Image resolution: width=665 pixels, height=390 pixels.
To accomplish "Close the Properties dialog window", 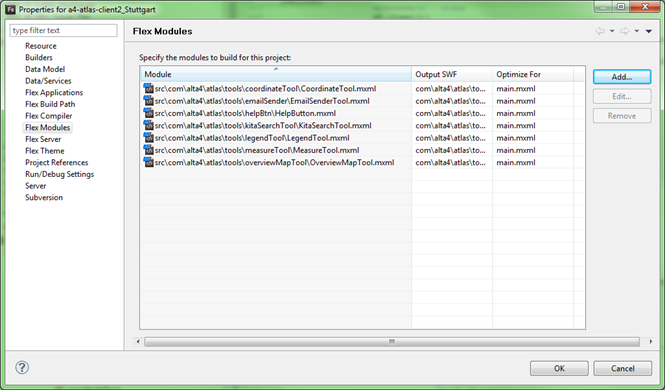I will tap(645, 6).
